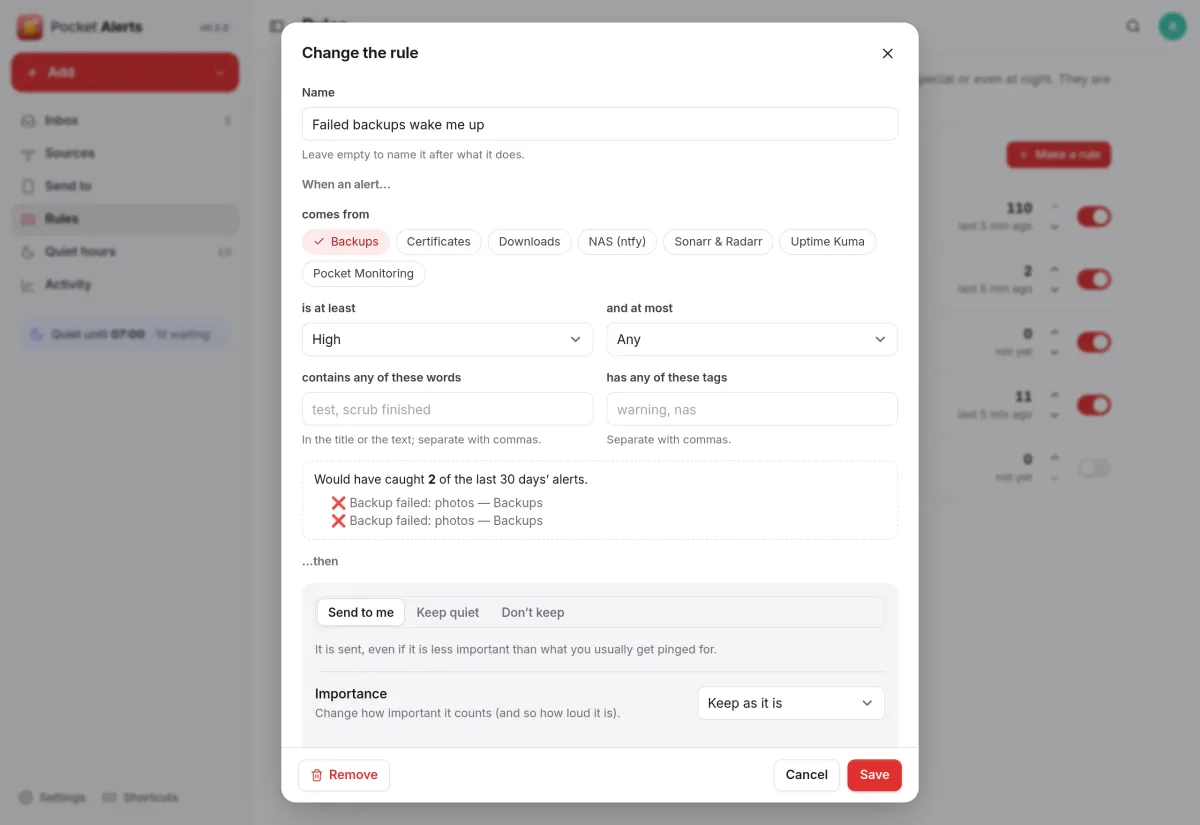Move the rule with 110 matches down
Image resolution: width=1200 pixels, height=825 pixels.
[1054, 227]
